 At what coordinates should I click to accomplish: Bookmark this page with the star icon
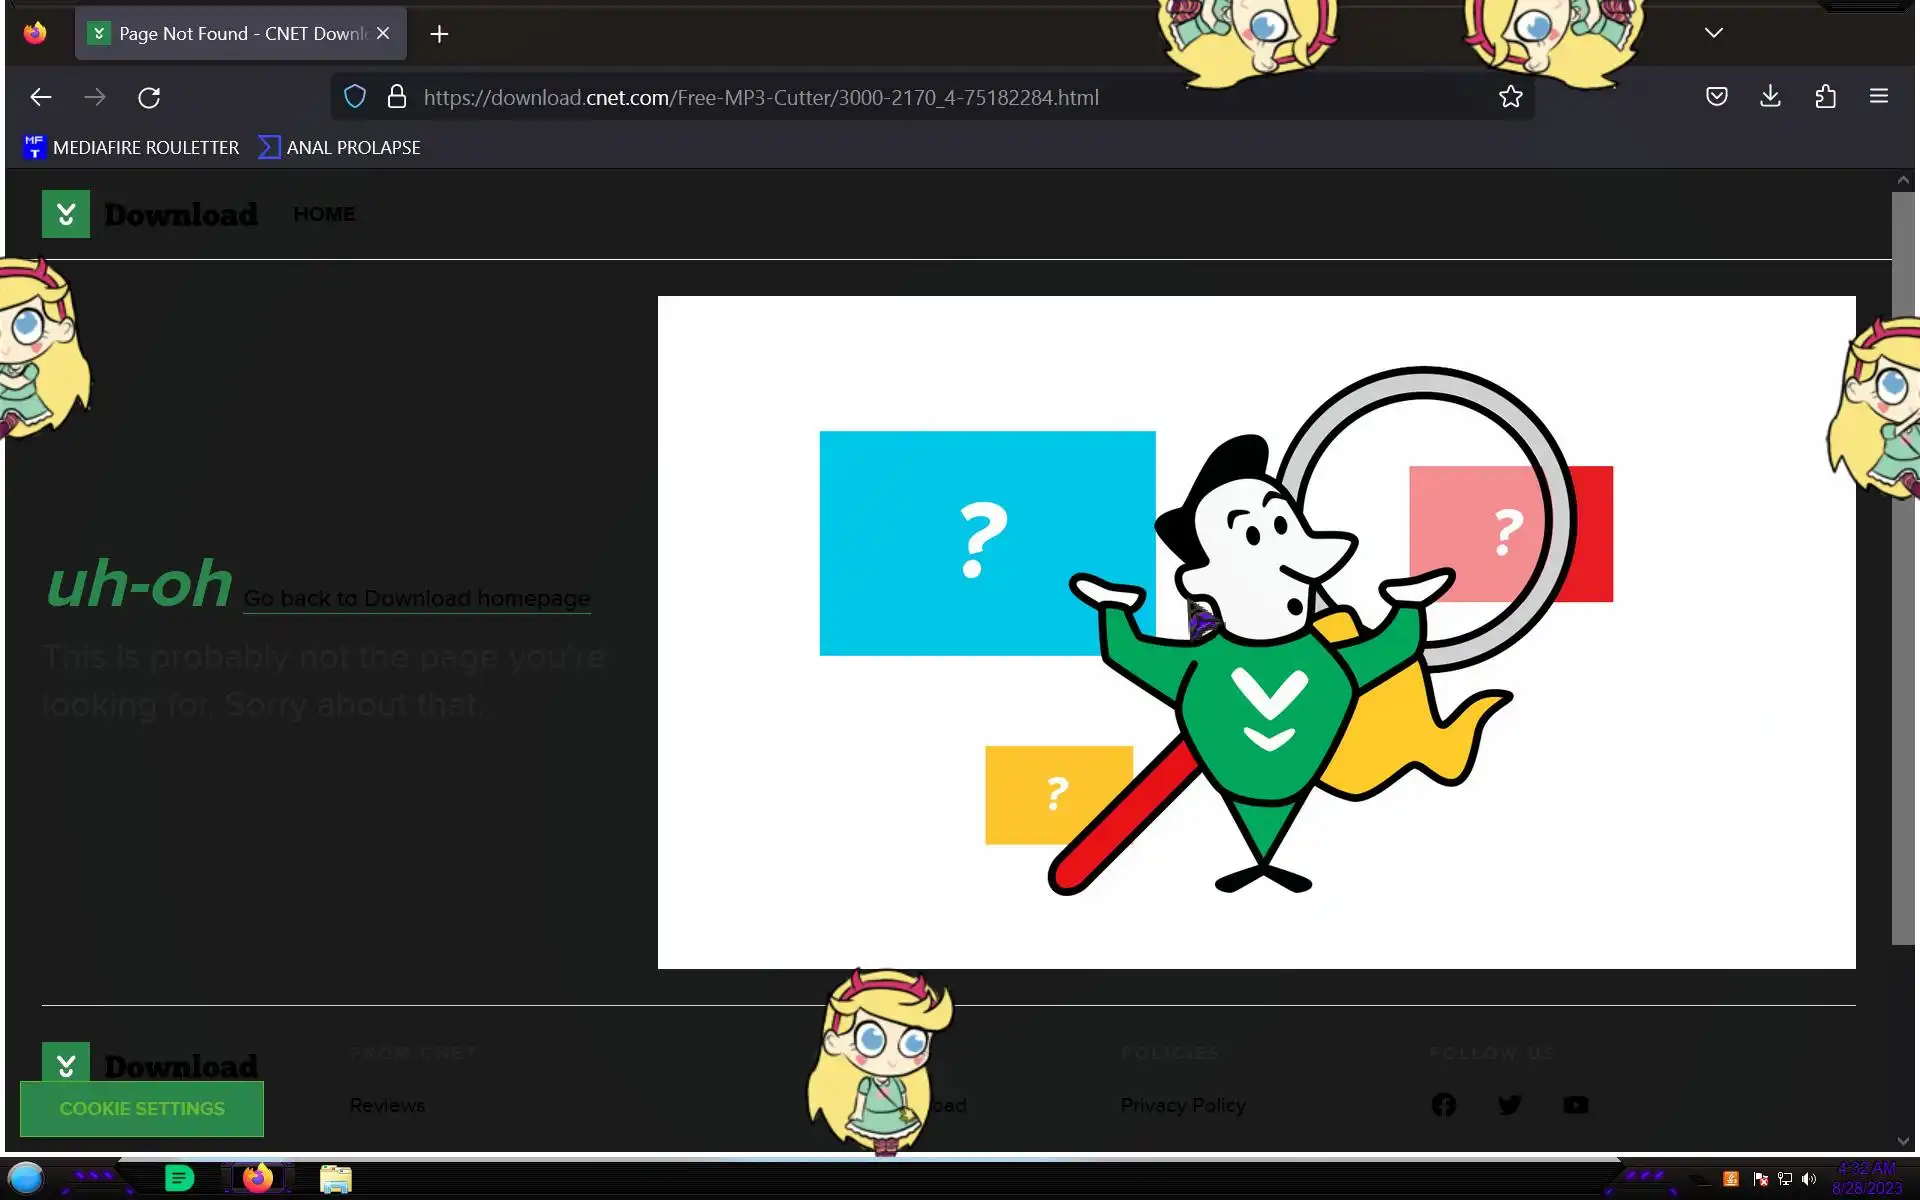pyautogui.click(x=1510, y=97)
